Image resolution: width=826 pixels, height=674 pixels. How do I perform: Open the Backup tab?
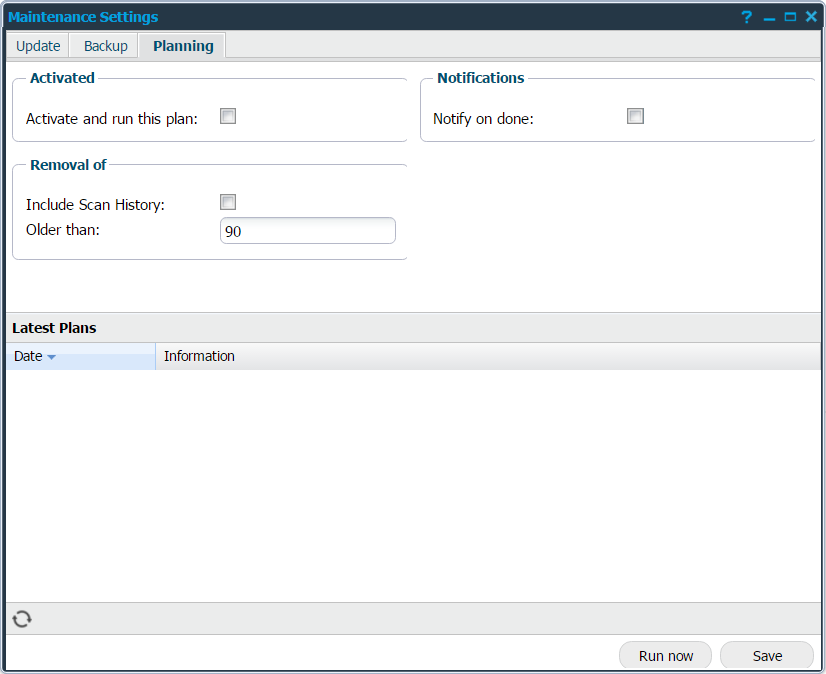coord(106,46)
